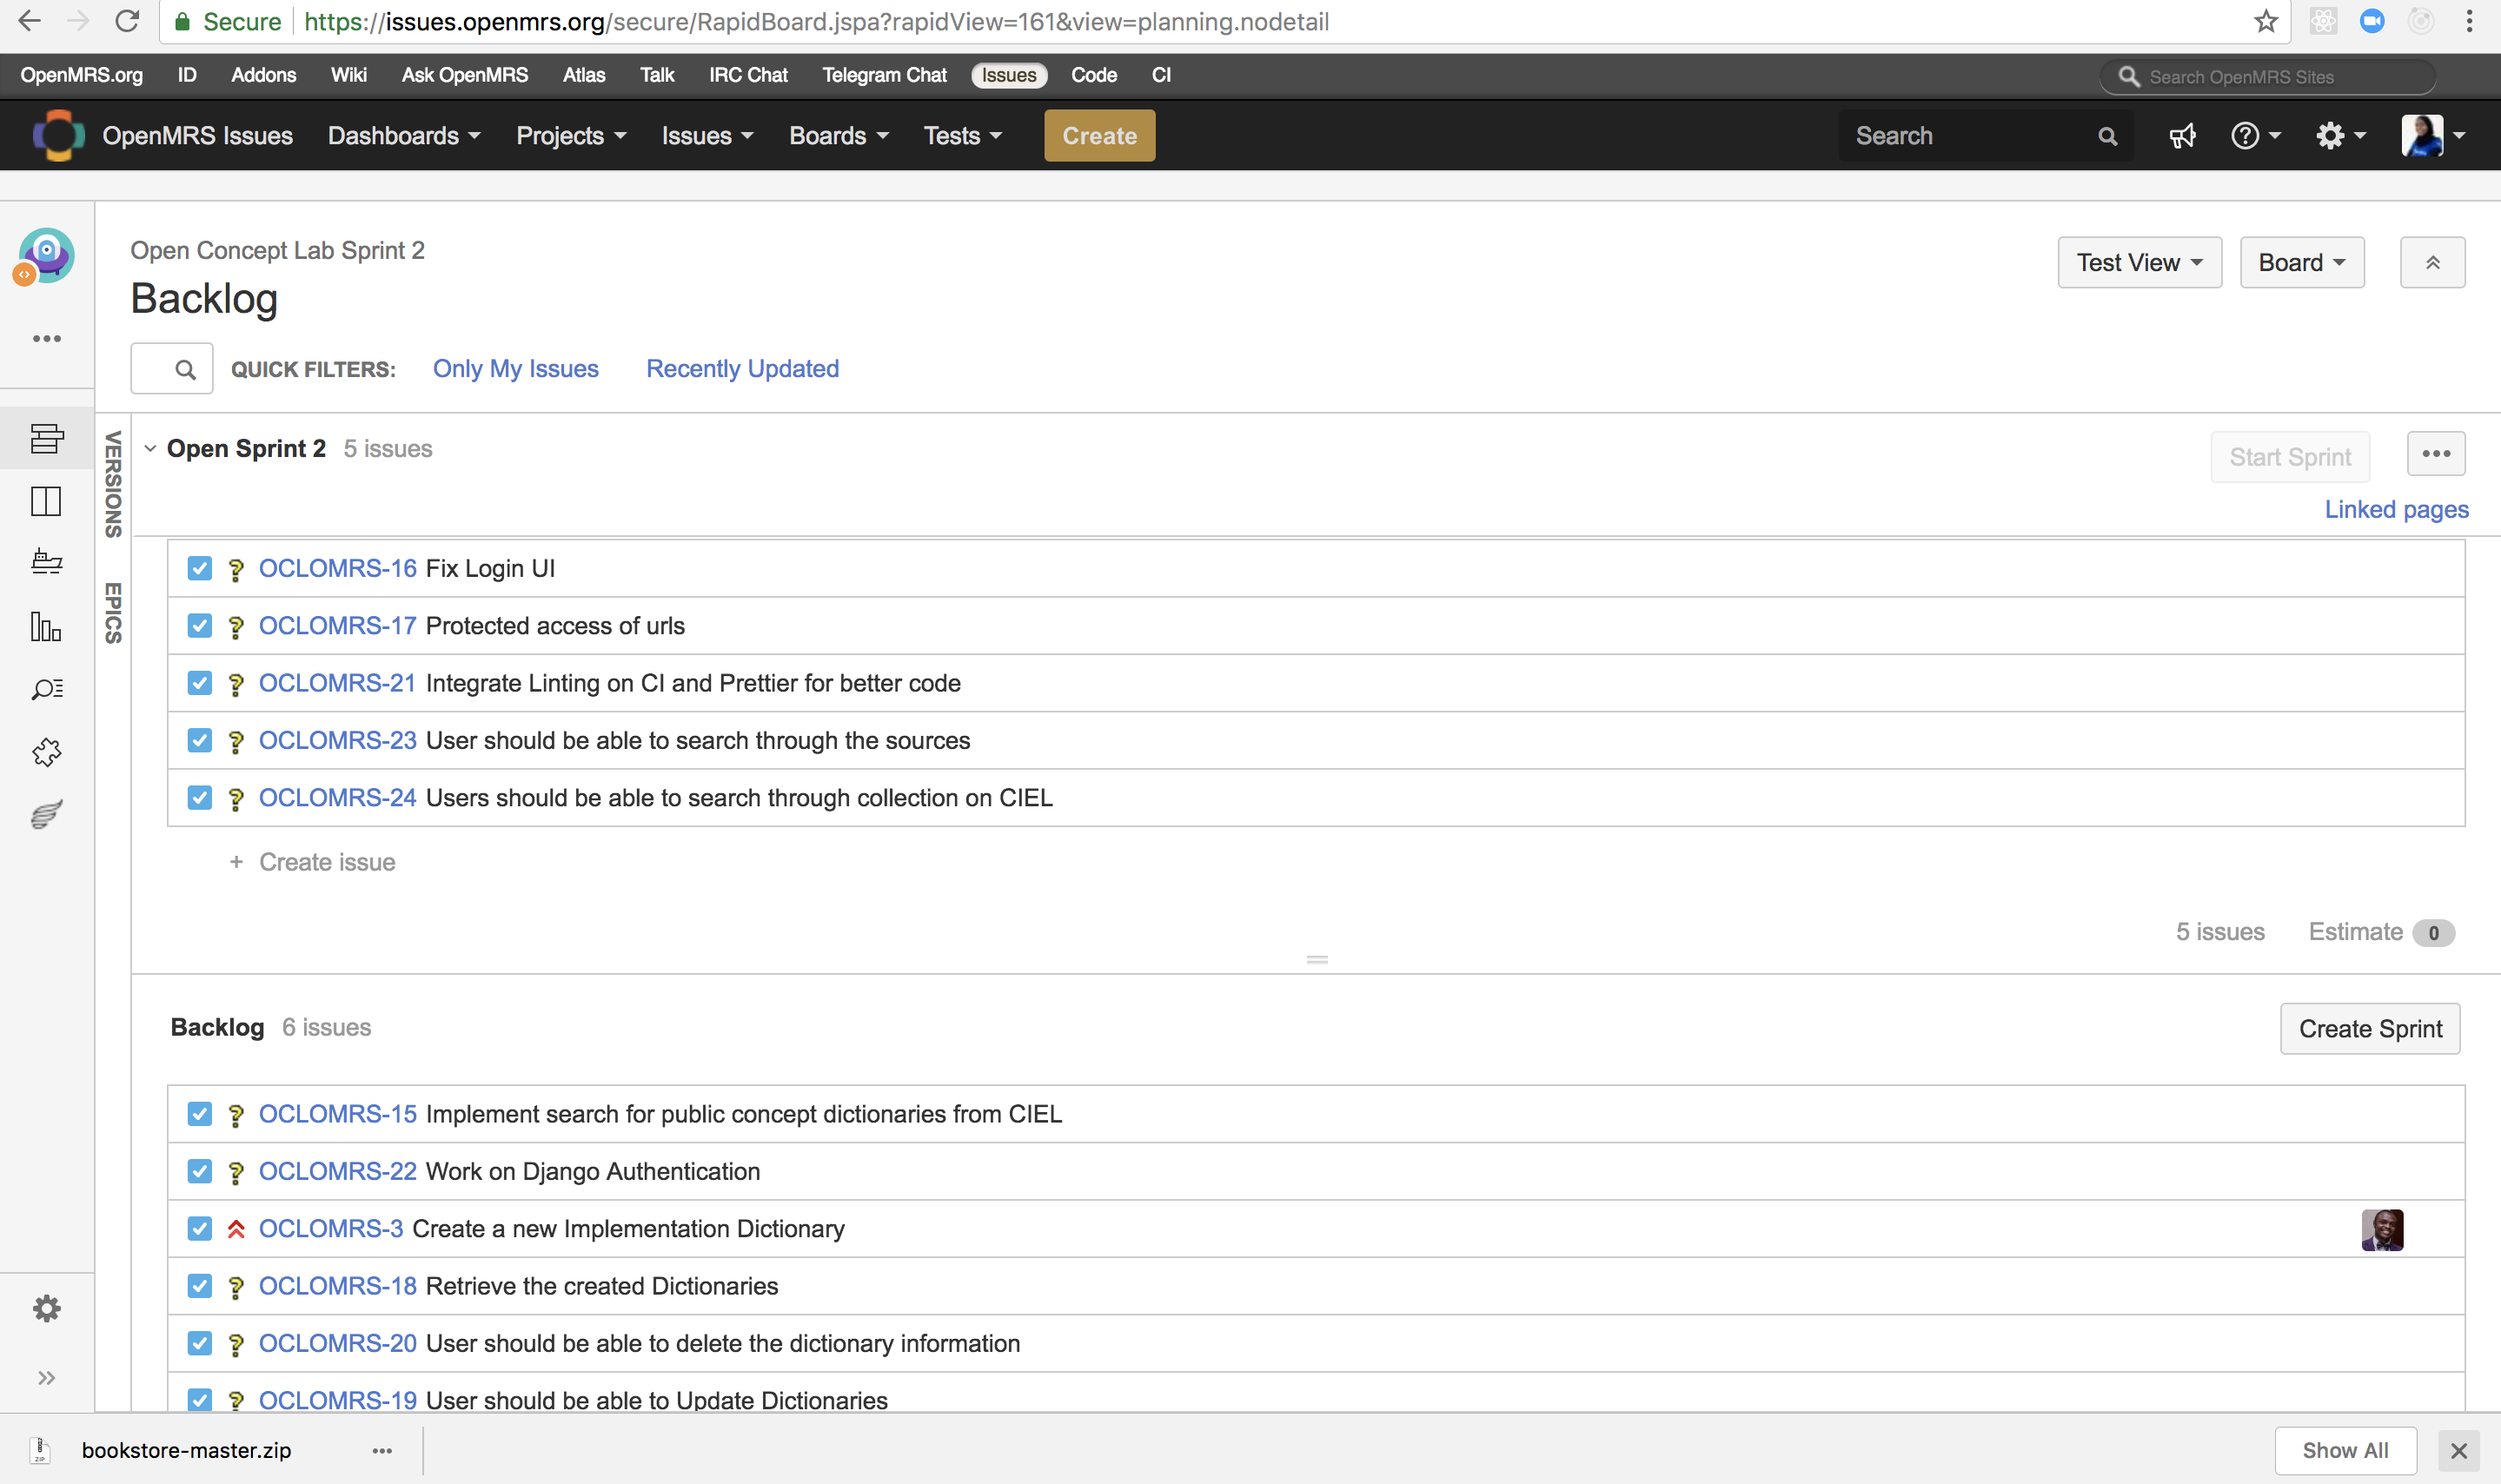Screen dimensions: 2501x1484
Task: Expand sidebar with double chevron icon
Action: [x=46, y=1378]
